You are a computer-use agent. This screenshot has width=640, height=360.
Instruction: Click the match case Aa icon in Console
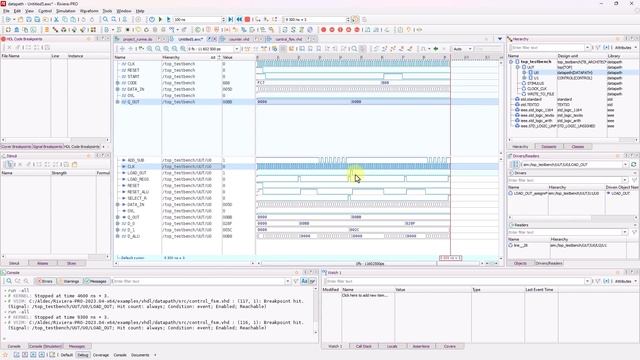tap(304, 281)
